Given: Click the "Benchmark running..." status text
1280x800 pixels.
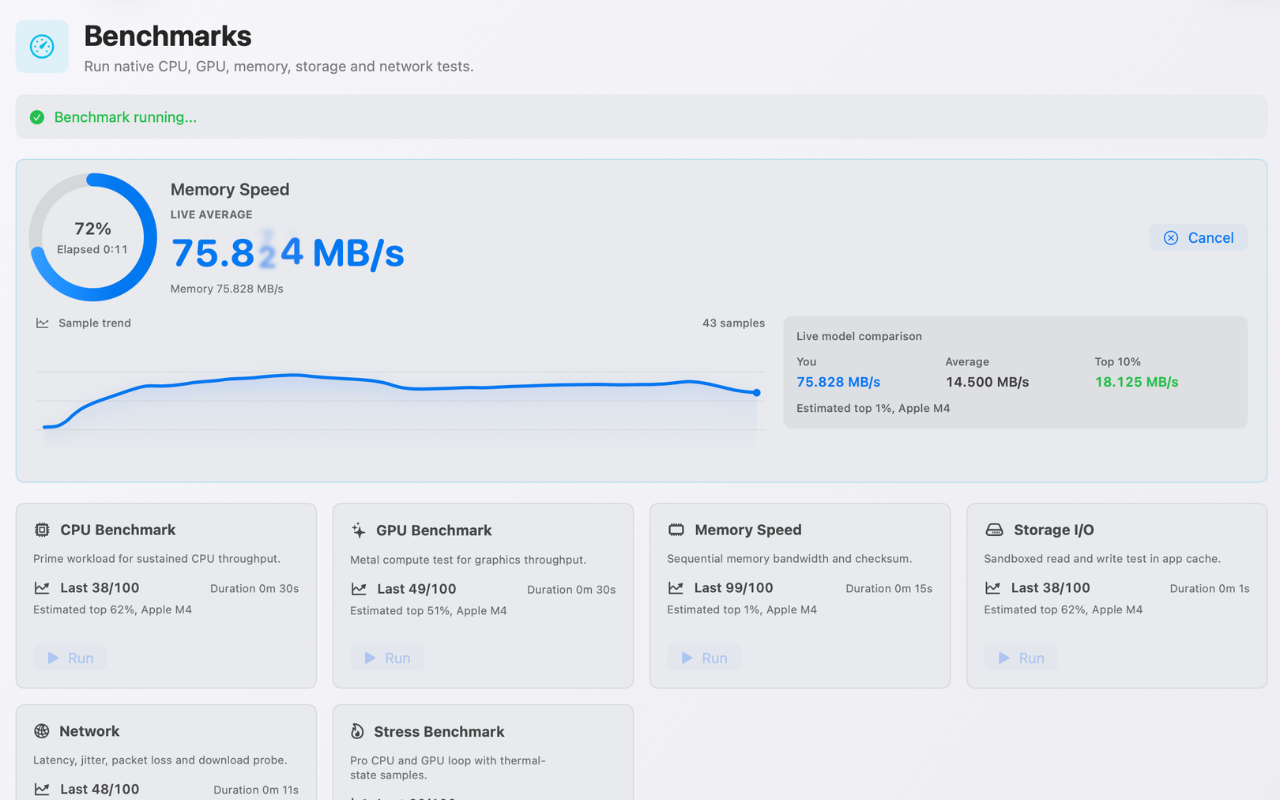Looking at the screenshot, I should tap(125, 117).
